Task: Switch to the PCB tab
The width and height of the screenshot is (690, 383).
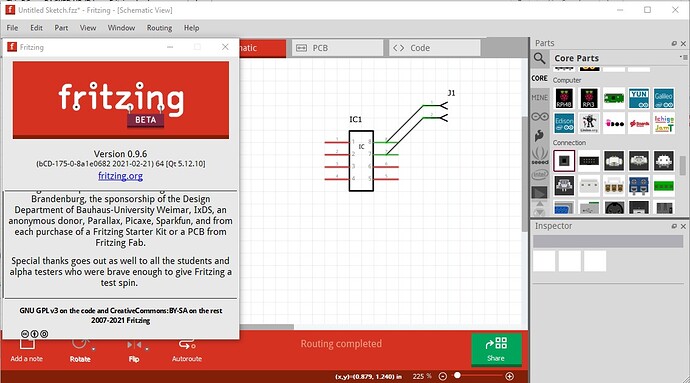Action: tap(338, 48)
